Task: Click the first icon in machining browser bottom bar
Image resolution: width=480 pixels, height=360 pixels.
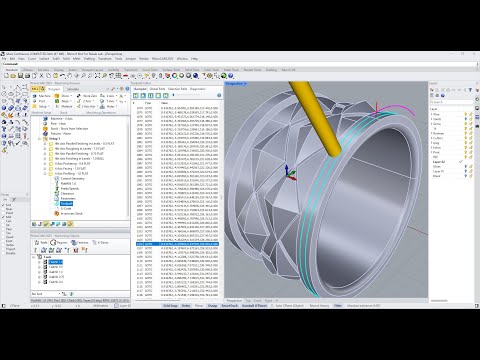Action: click(34, 224)
